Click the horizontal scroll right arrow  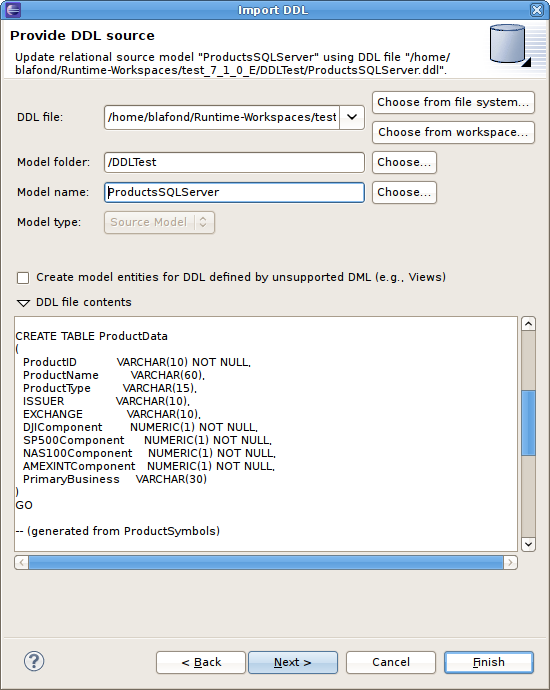click(510, 562)
